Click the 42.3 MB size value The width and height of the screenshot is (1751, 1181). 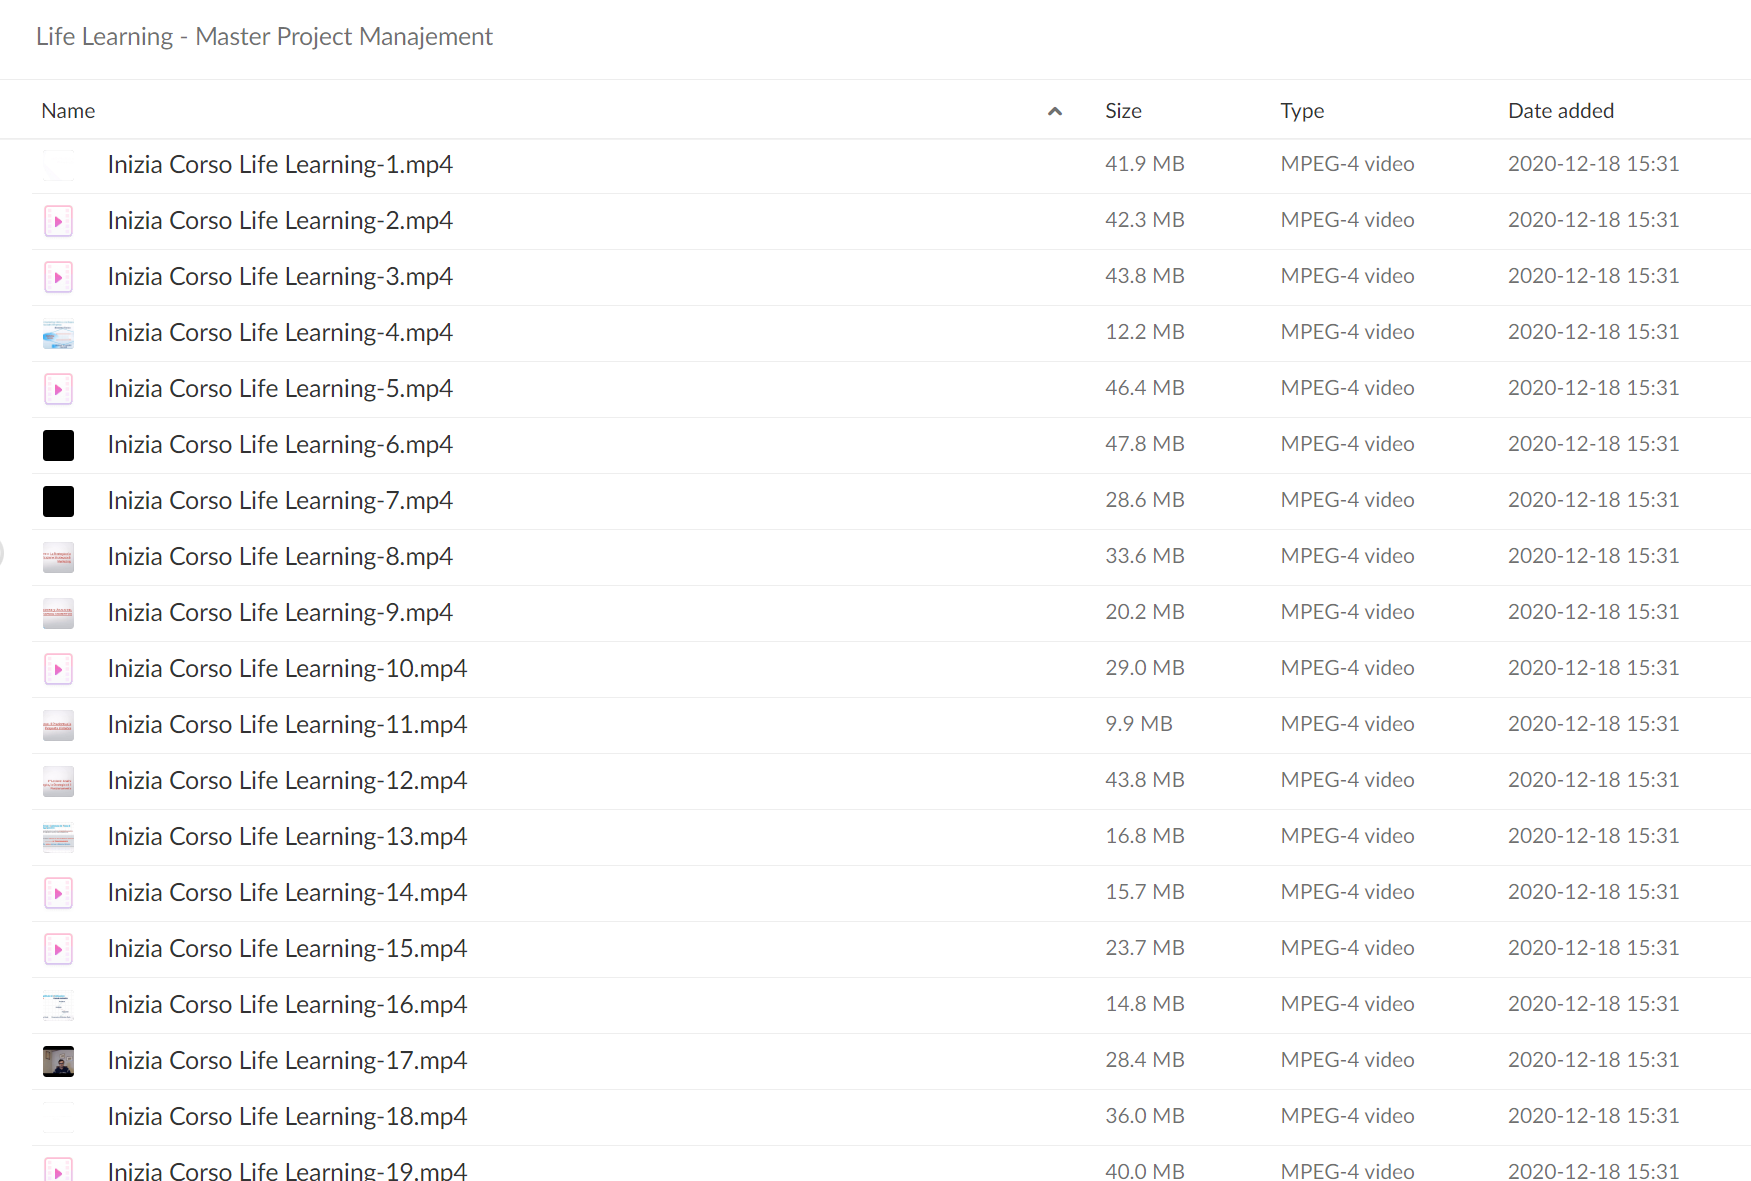1144,220
